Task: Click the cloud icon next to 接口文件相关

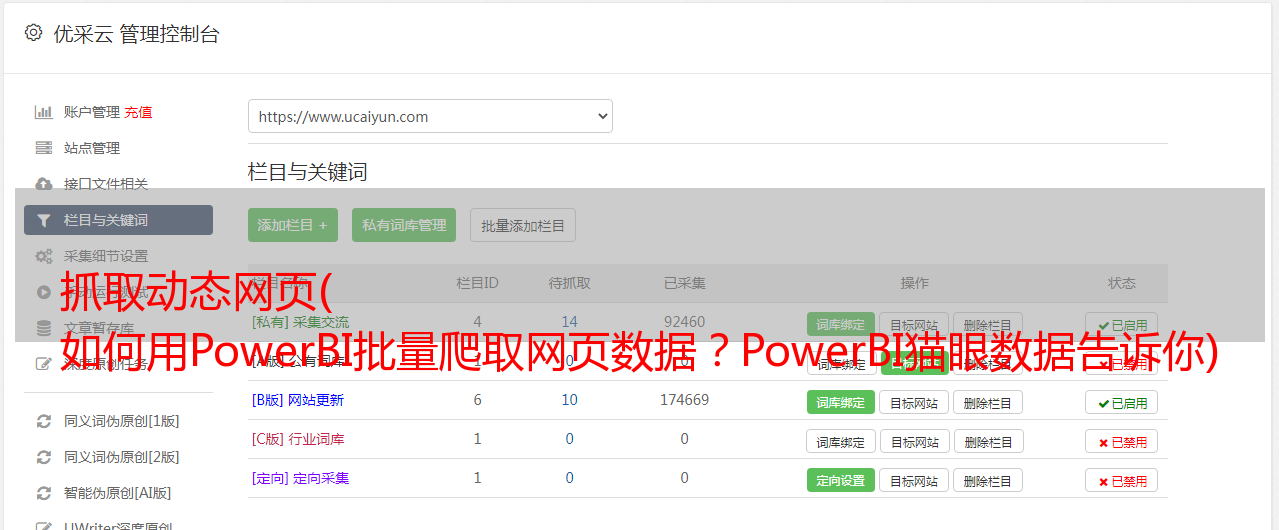Action: [x=44, y=184]
